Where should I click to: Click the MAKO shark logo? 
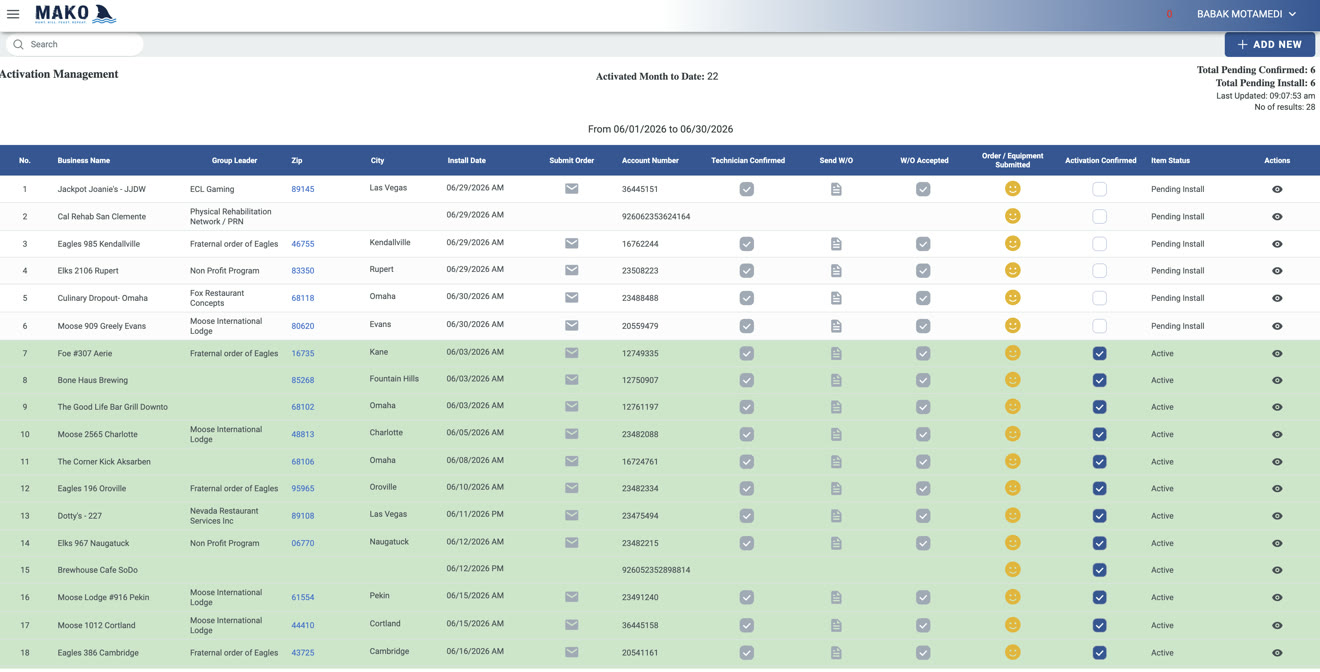pyautogui.click(x=76, y=14)
